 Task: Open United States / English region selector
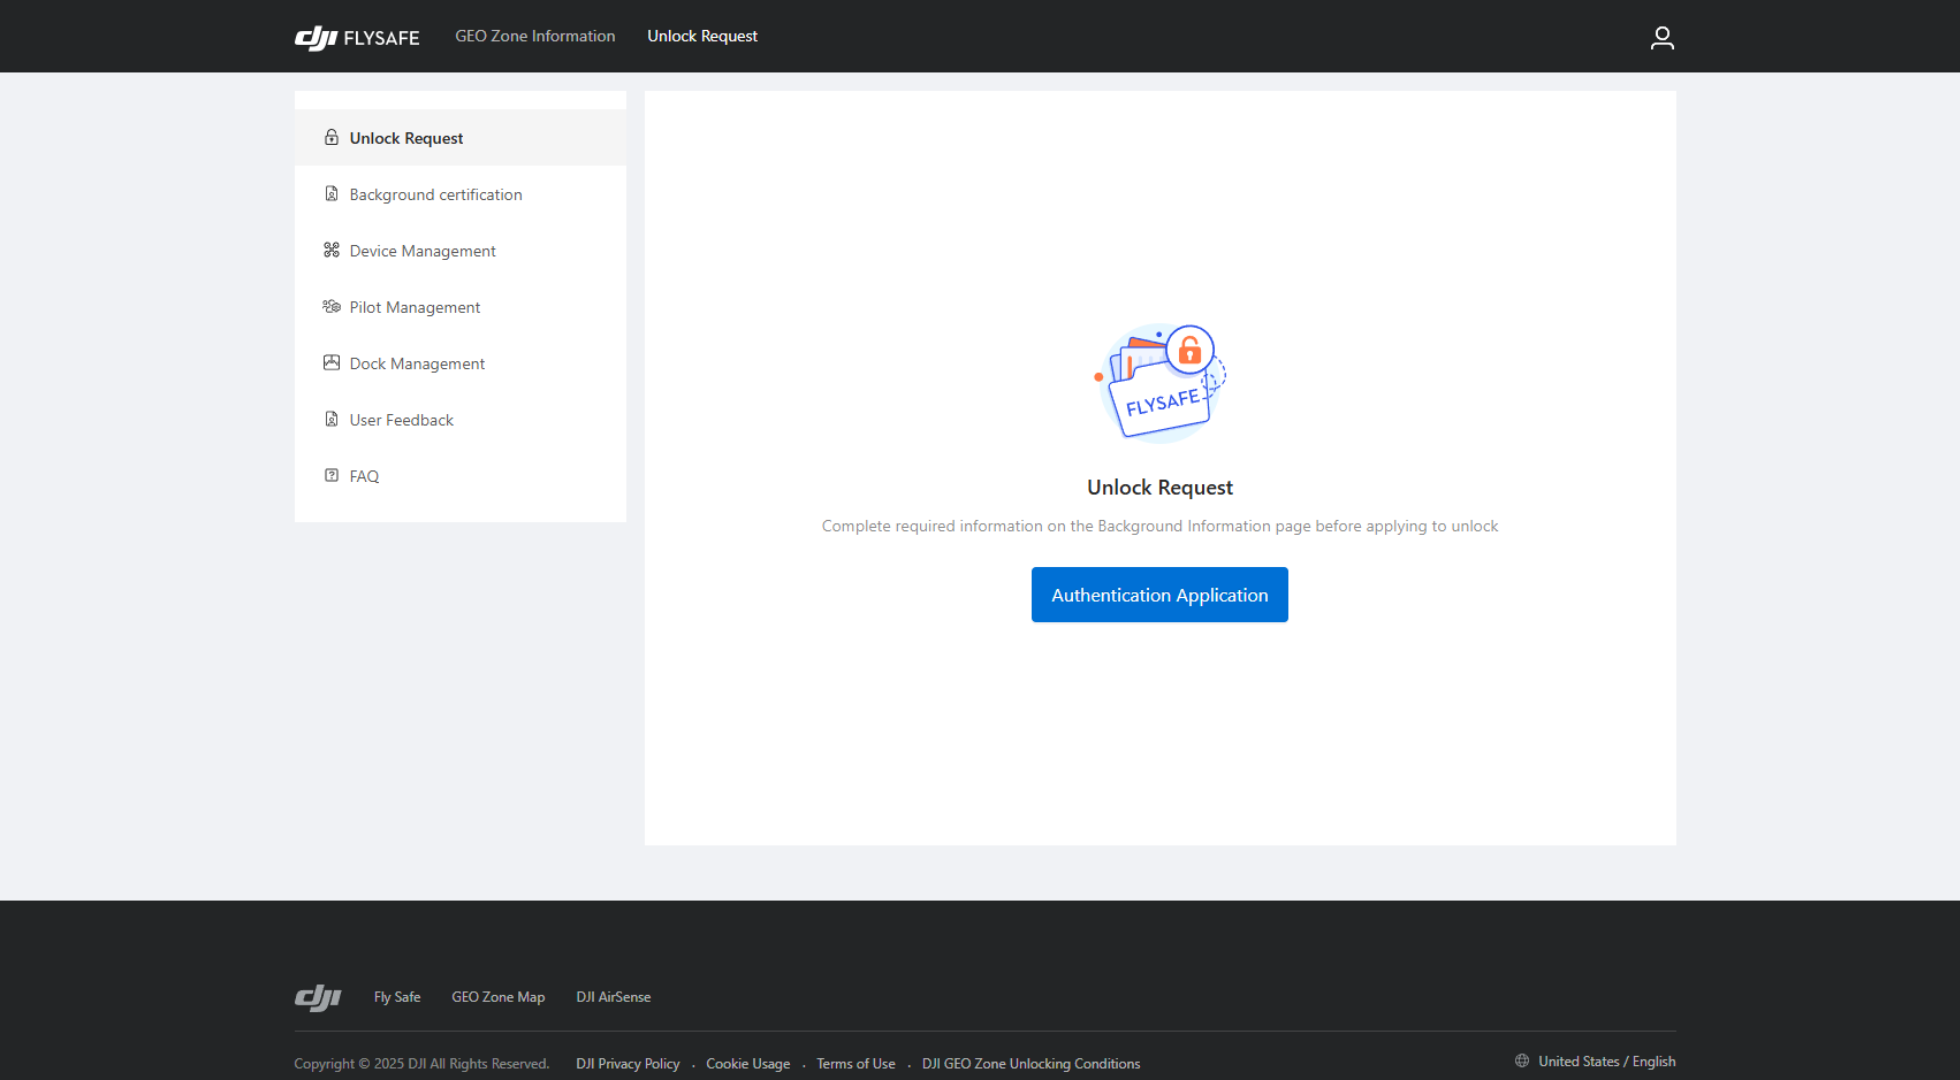point(1606,1061)
